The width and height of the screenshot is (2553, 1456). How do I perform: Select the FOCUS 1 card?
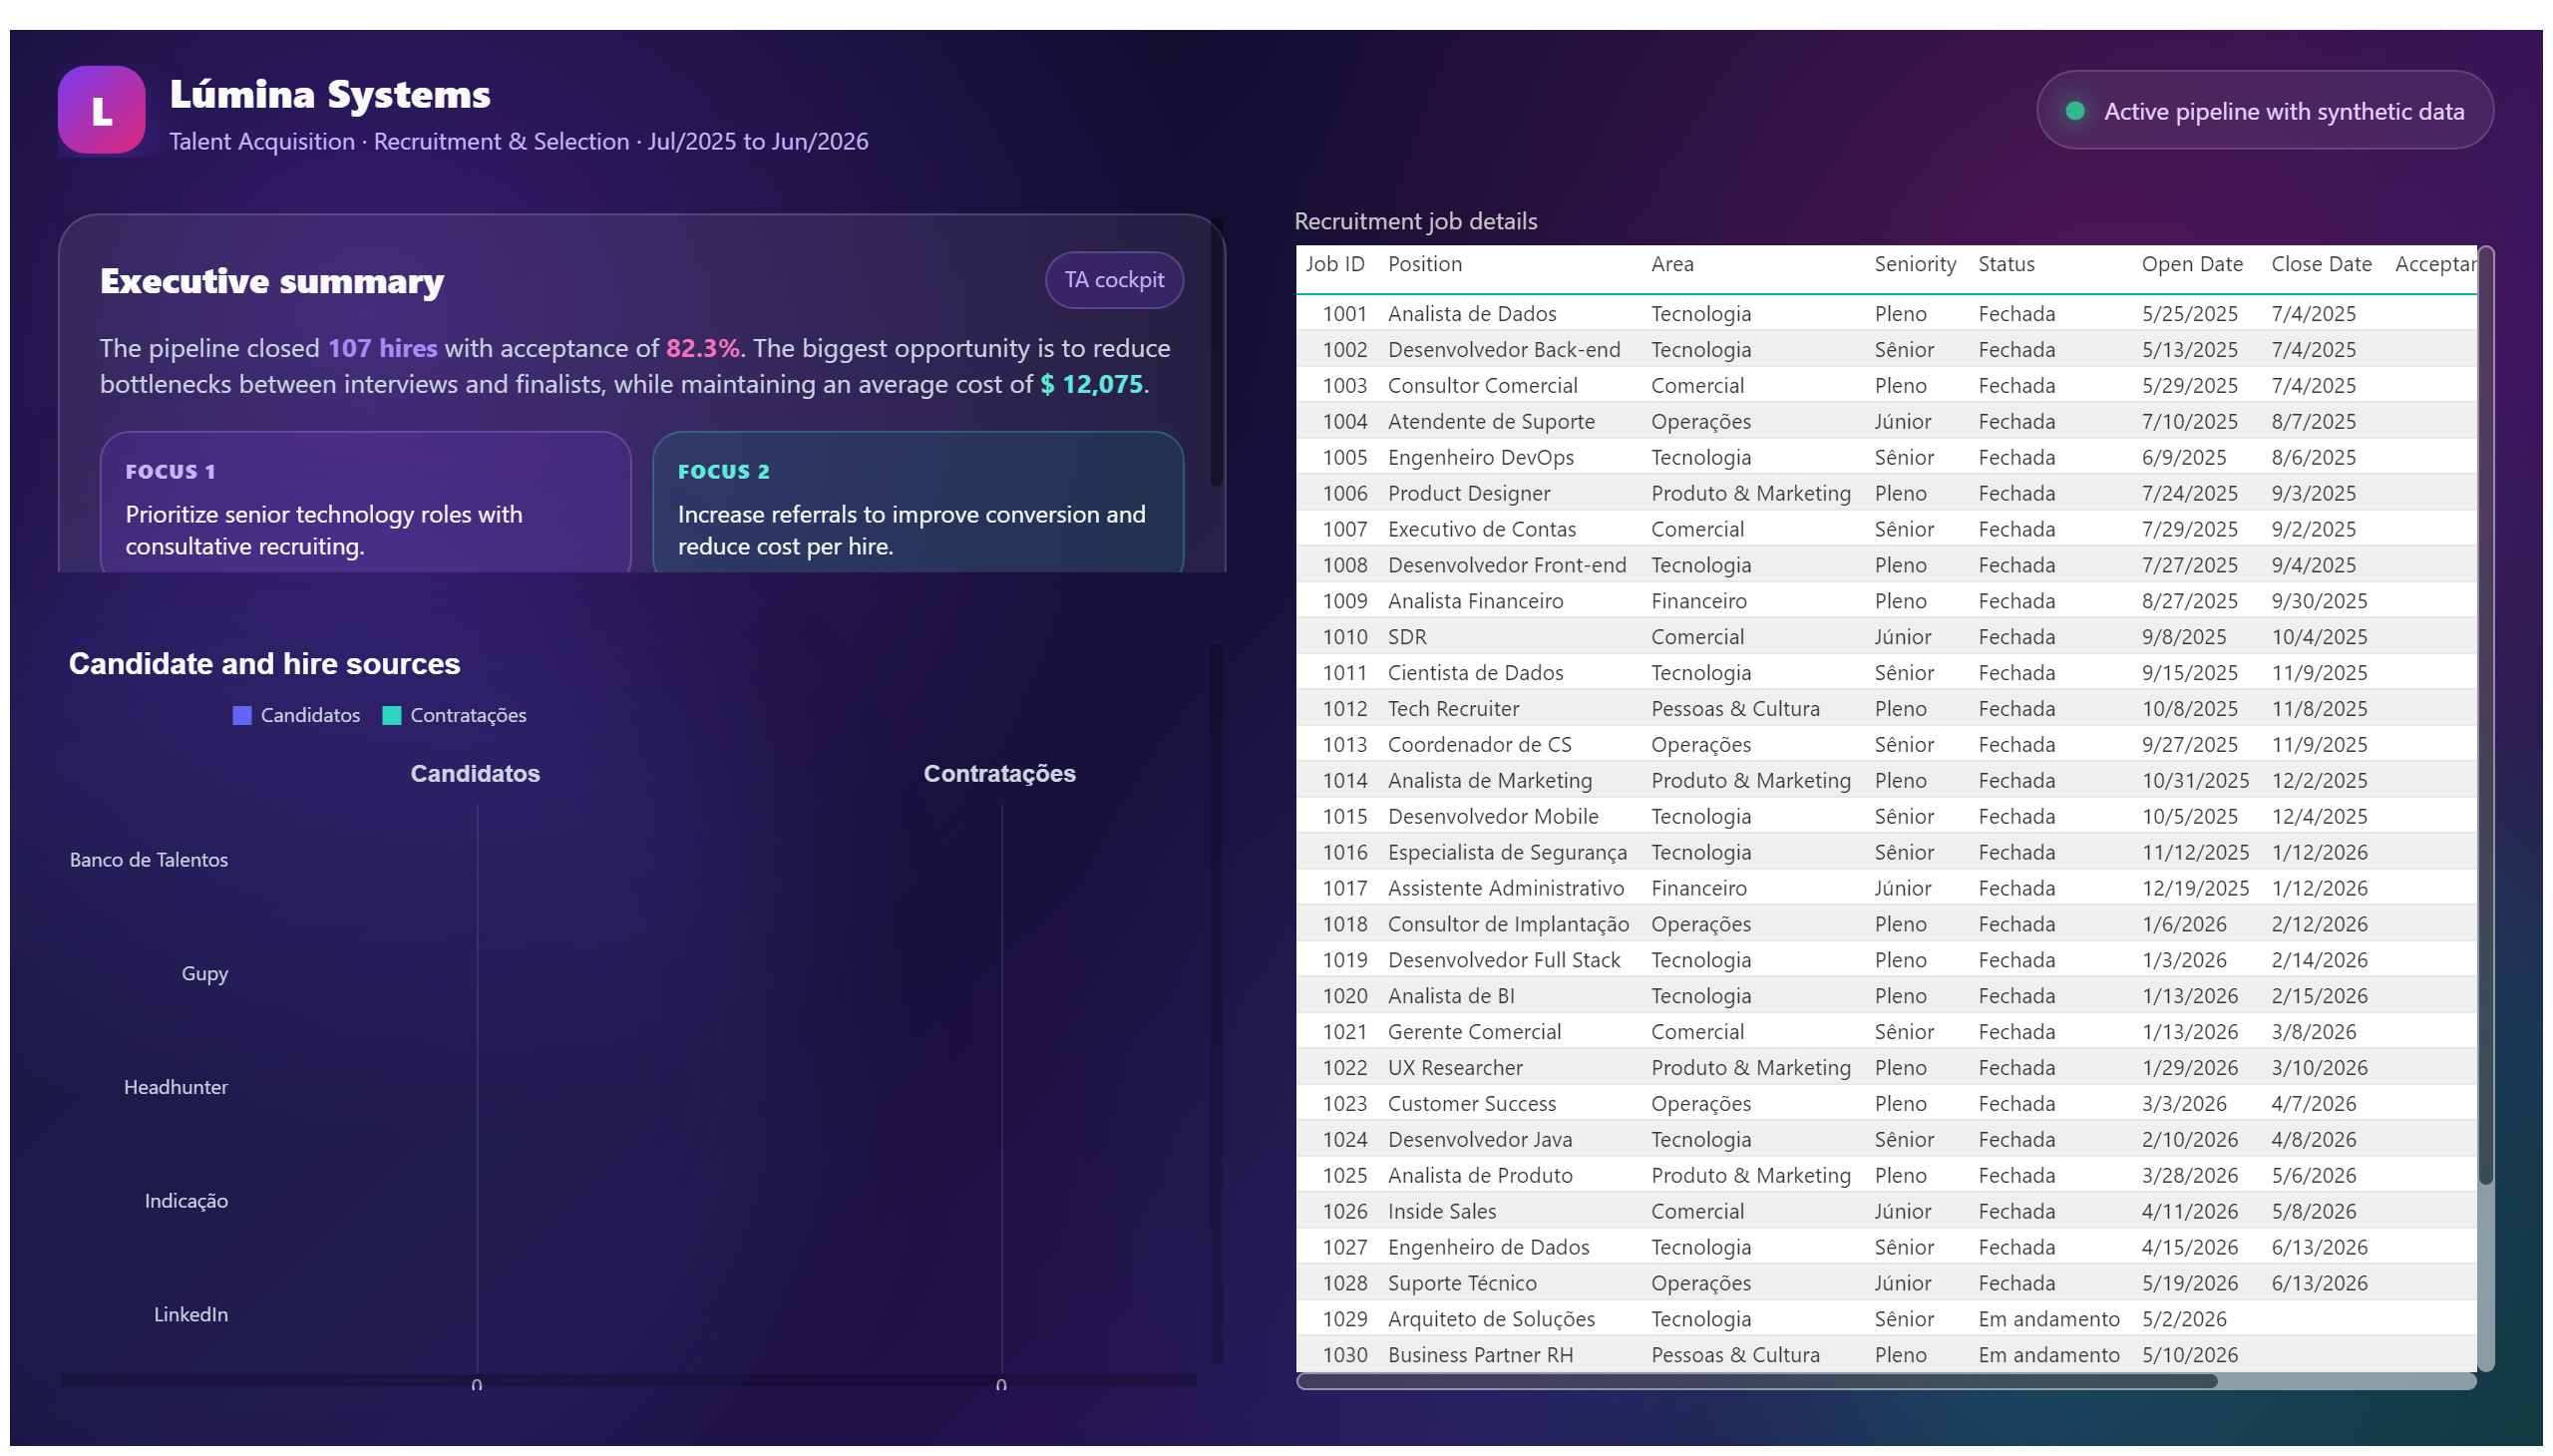365,503
